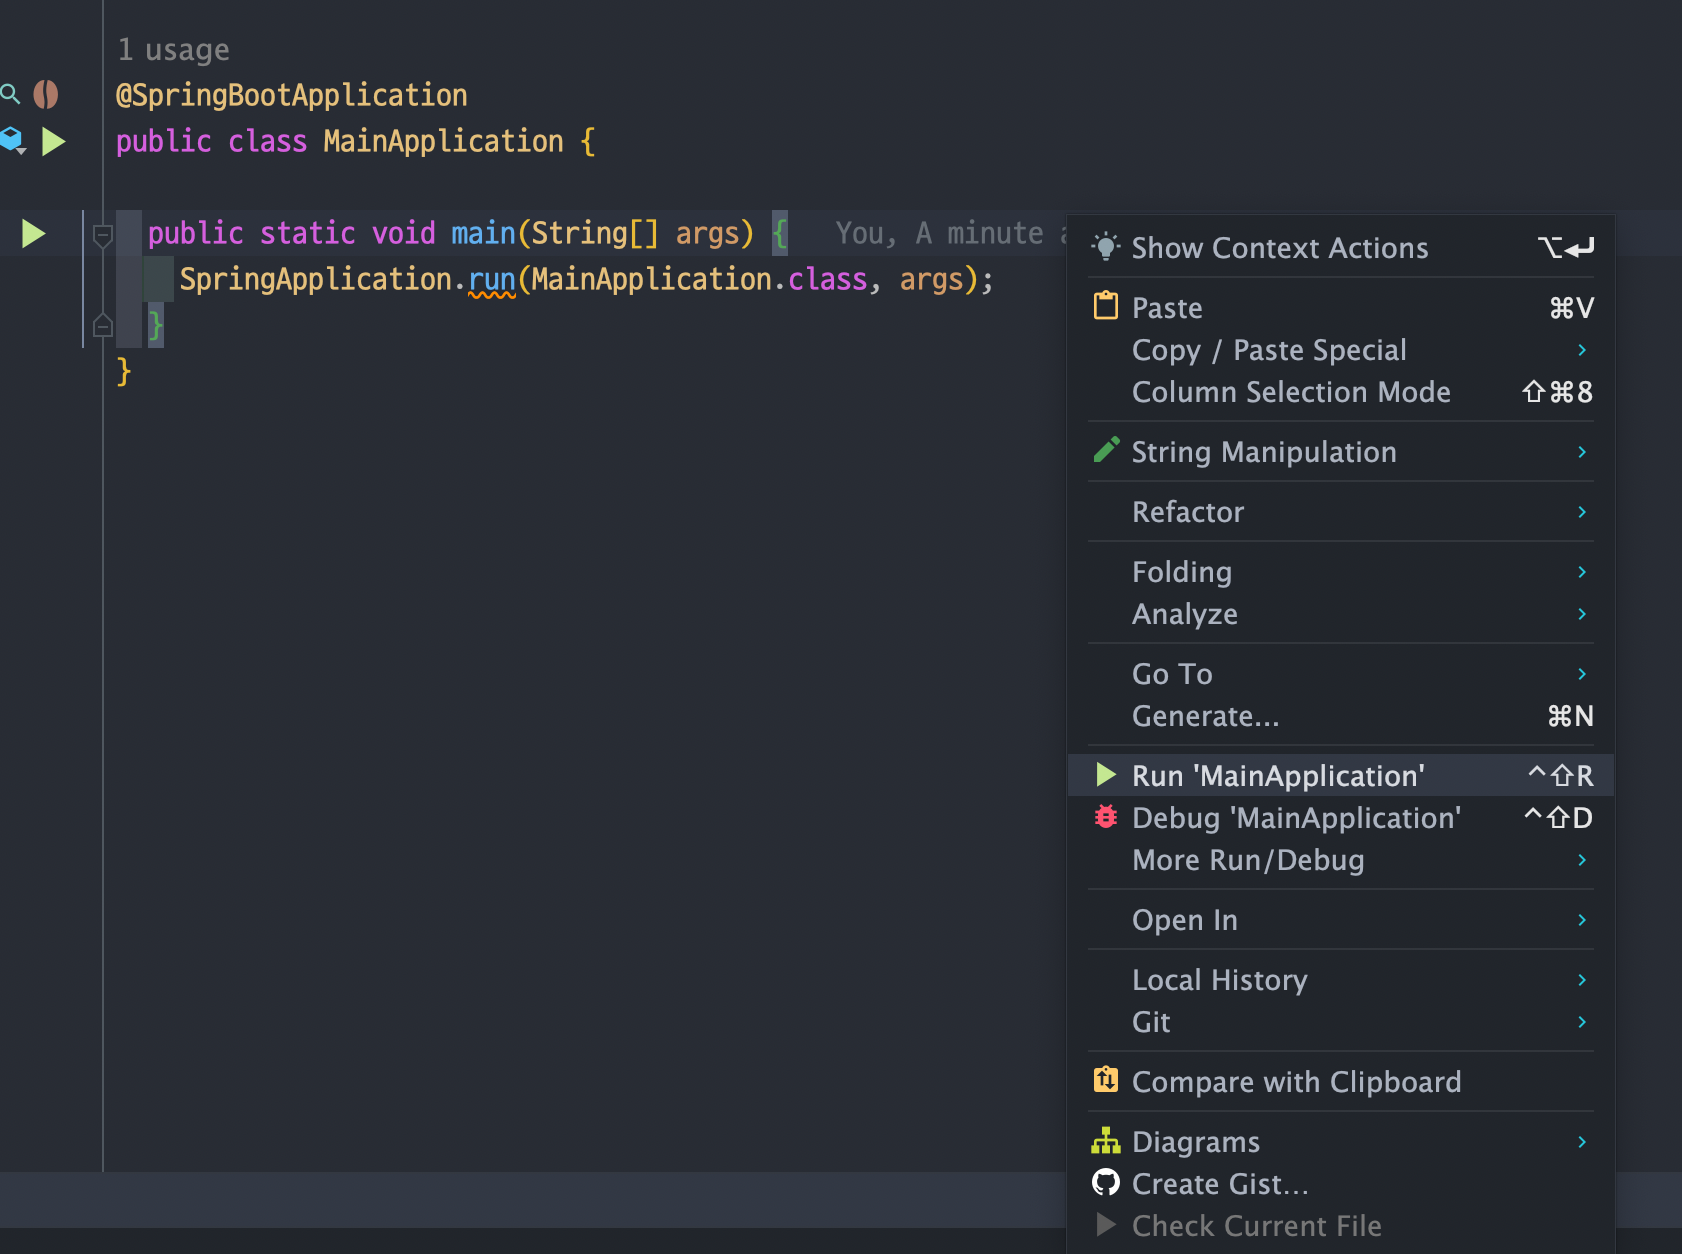1682x1254 pixels.
Task: Click the MainApplication class name in declaration
Action: 443,141
